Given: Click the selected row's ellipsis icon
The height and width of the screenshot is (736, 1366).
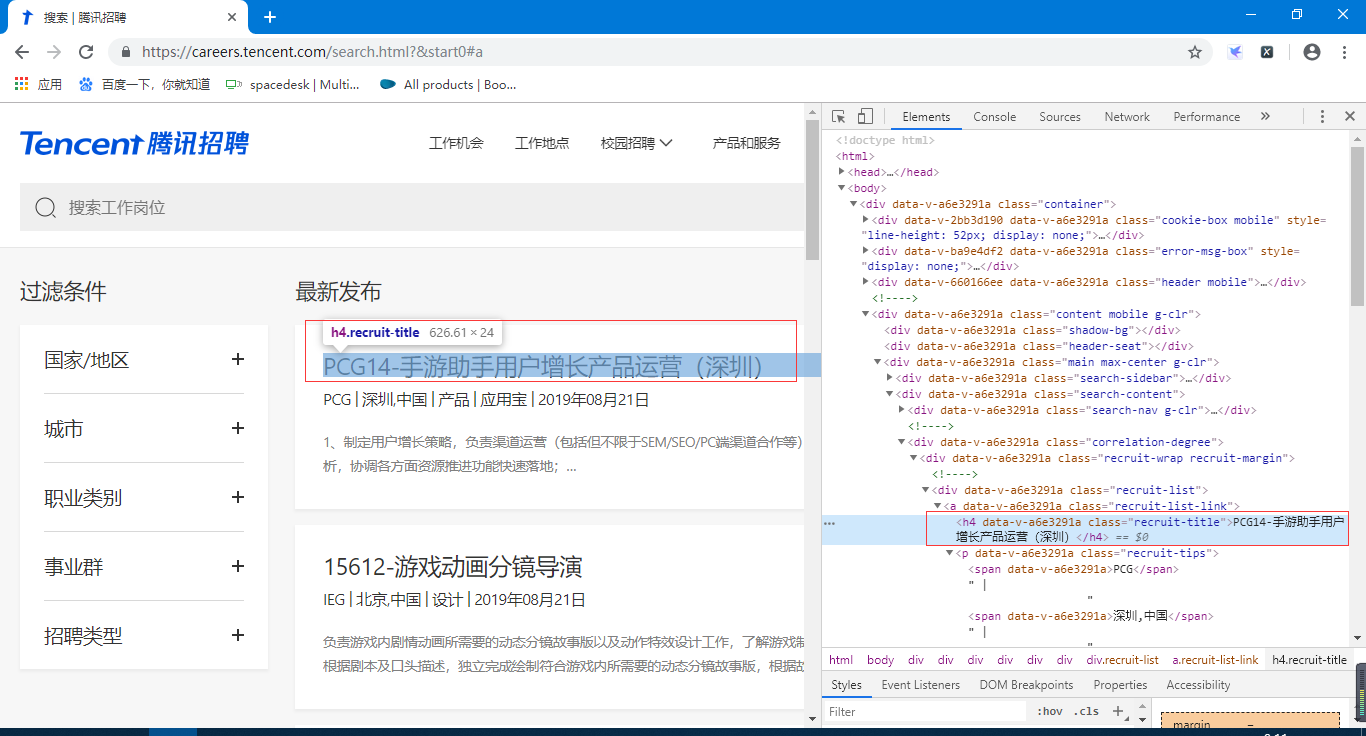Looking at the screenshot, I should 829,523.
